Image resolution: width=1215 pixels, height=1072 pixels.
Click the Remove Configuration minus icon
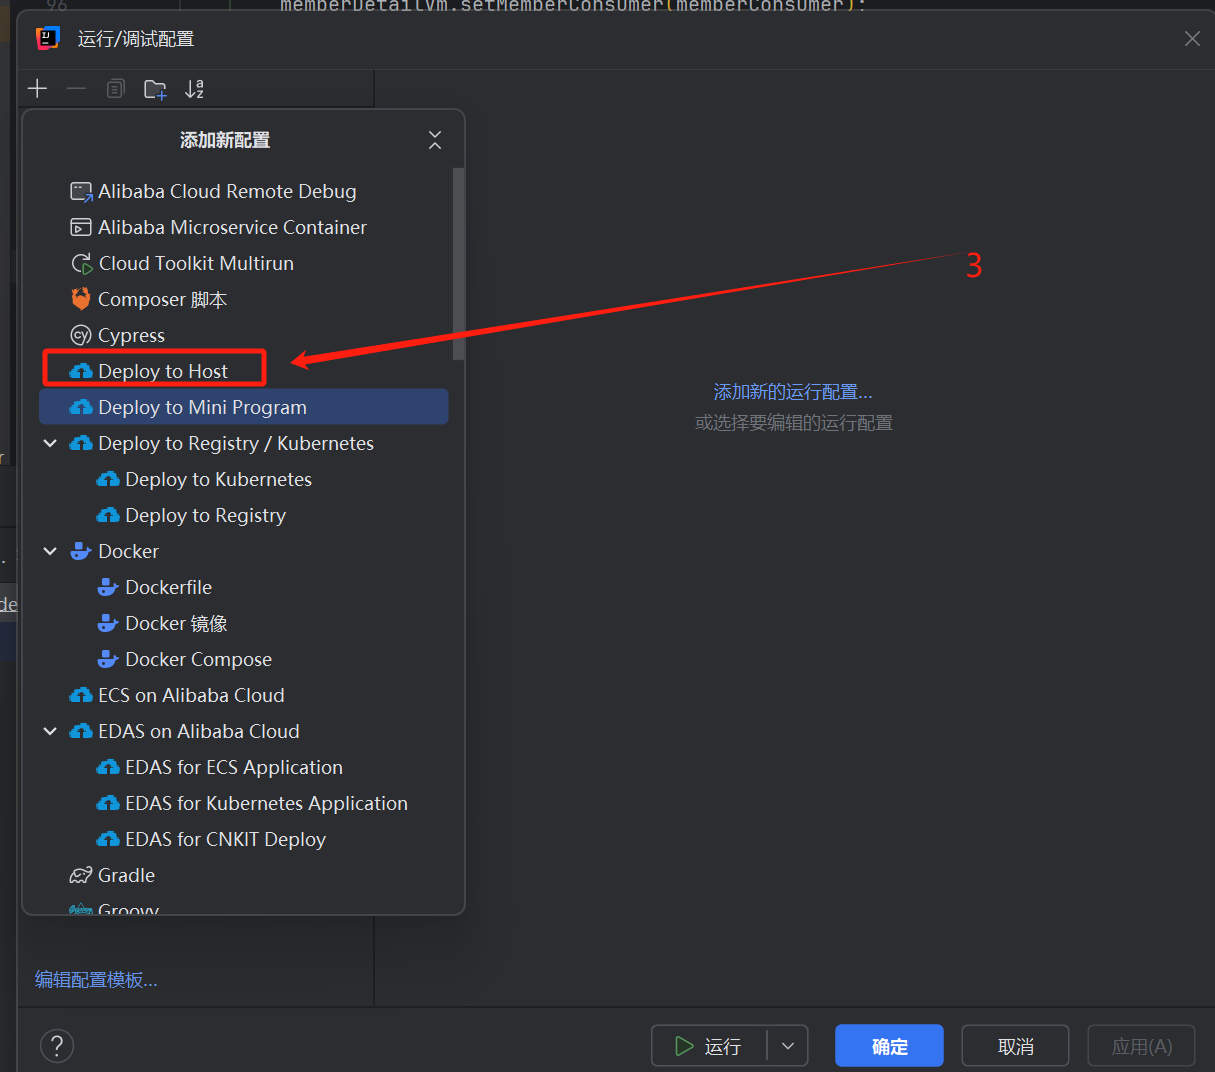coord(76,89)
